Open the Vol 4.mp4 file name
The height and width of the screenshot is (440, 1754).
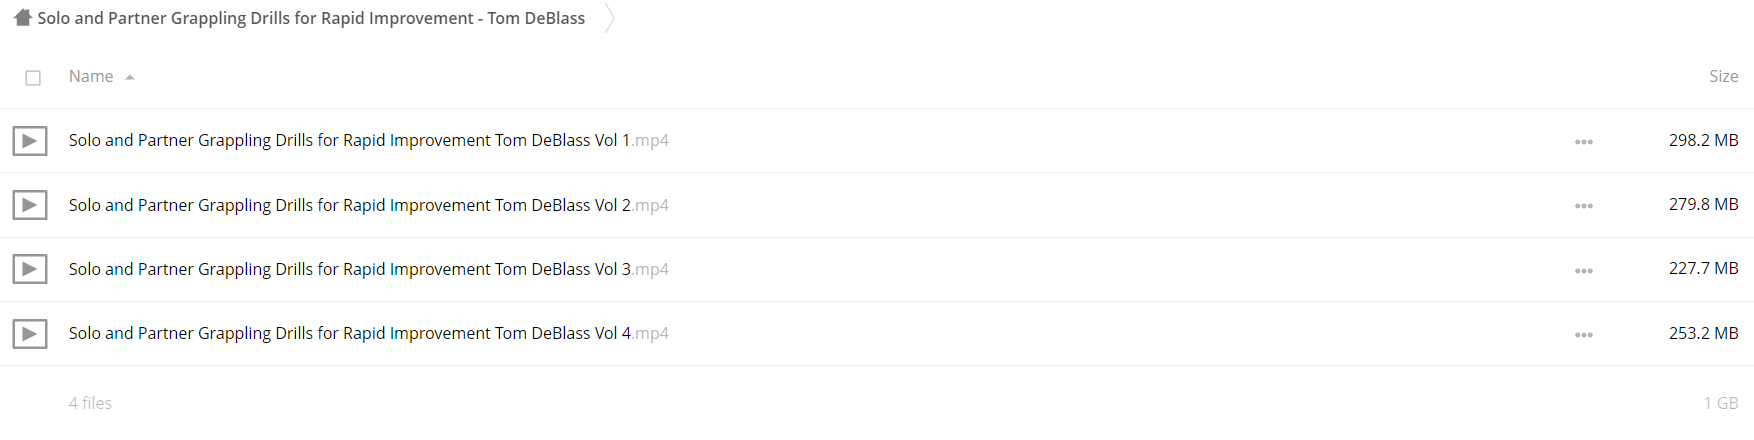(x=368, y=332)
